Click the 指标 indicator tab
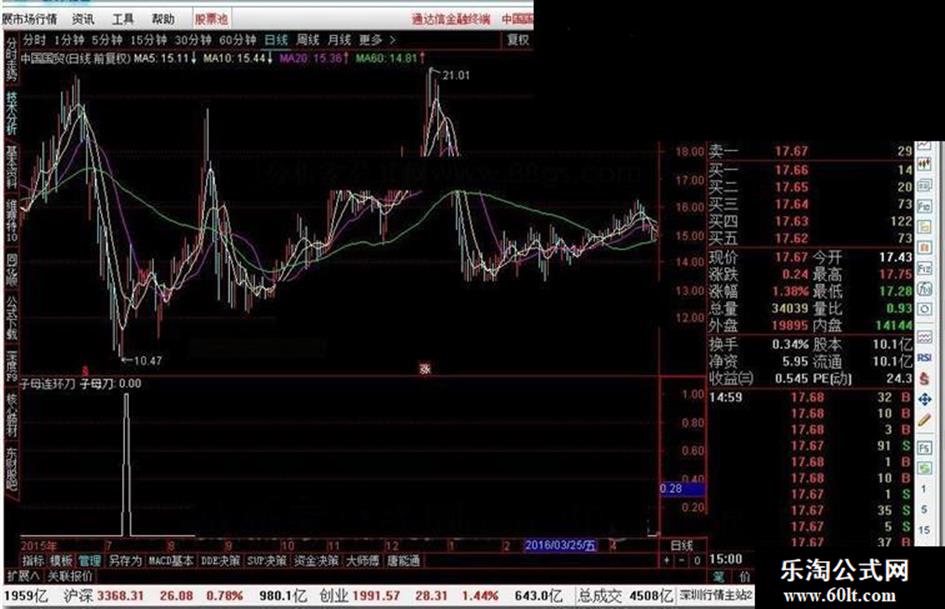Viewport: 945px width, 609px height. [33, 561]
